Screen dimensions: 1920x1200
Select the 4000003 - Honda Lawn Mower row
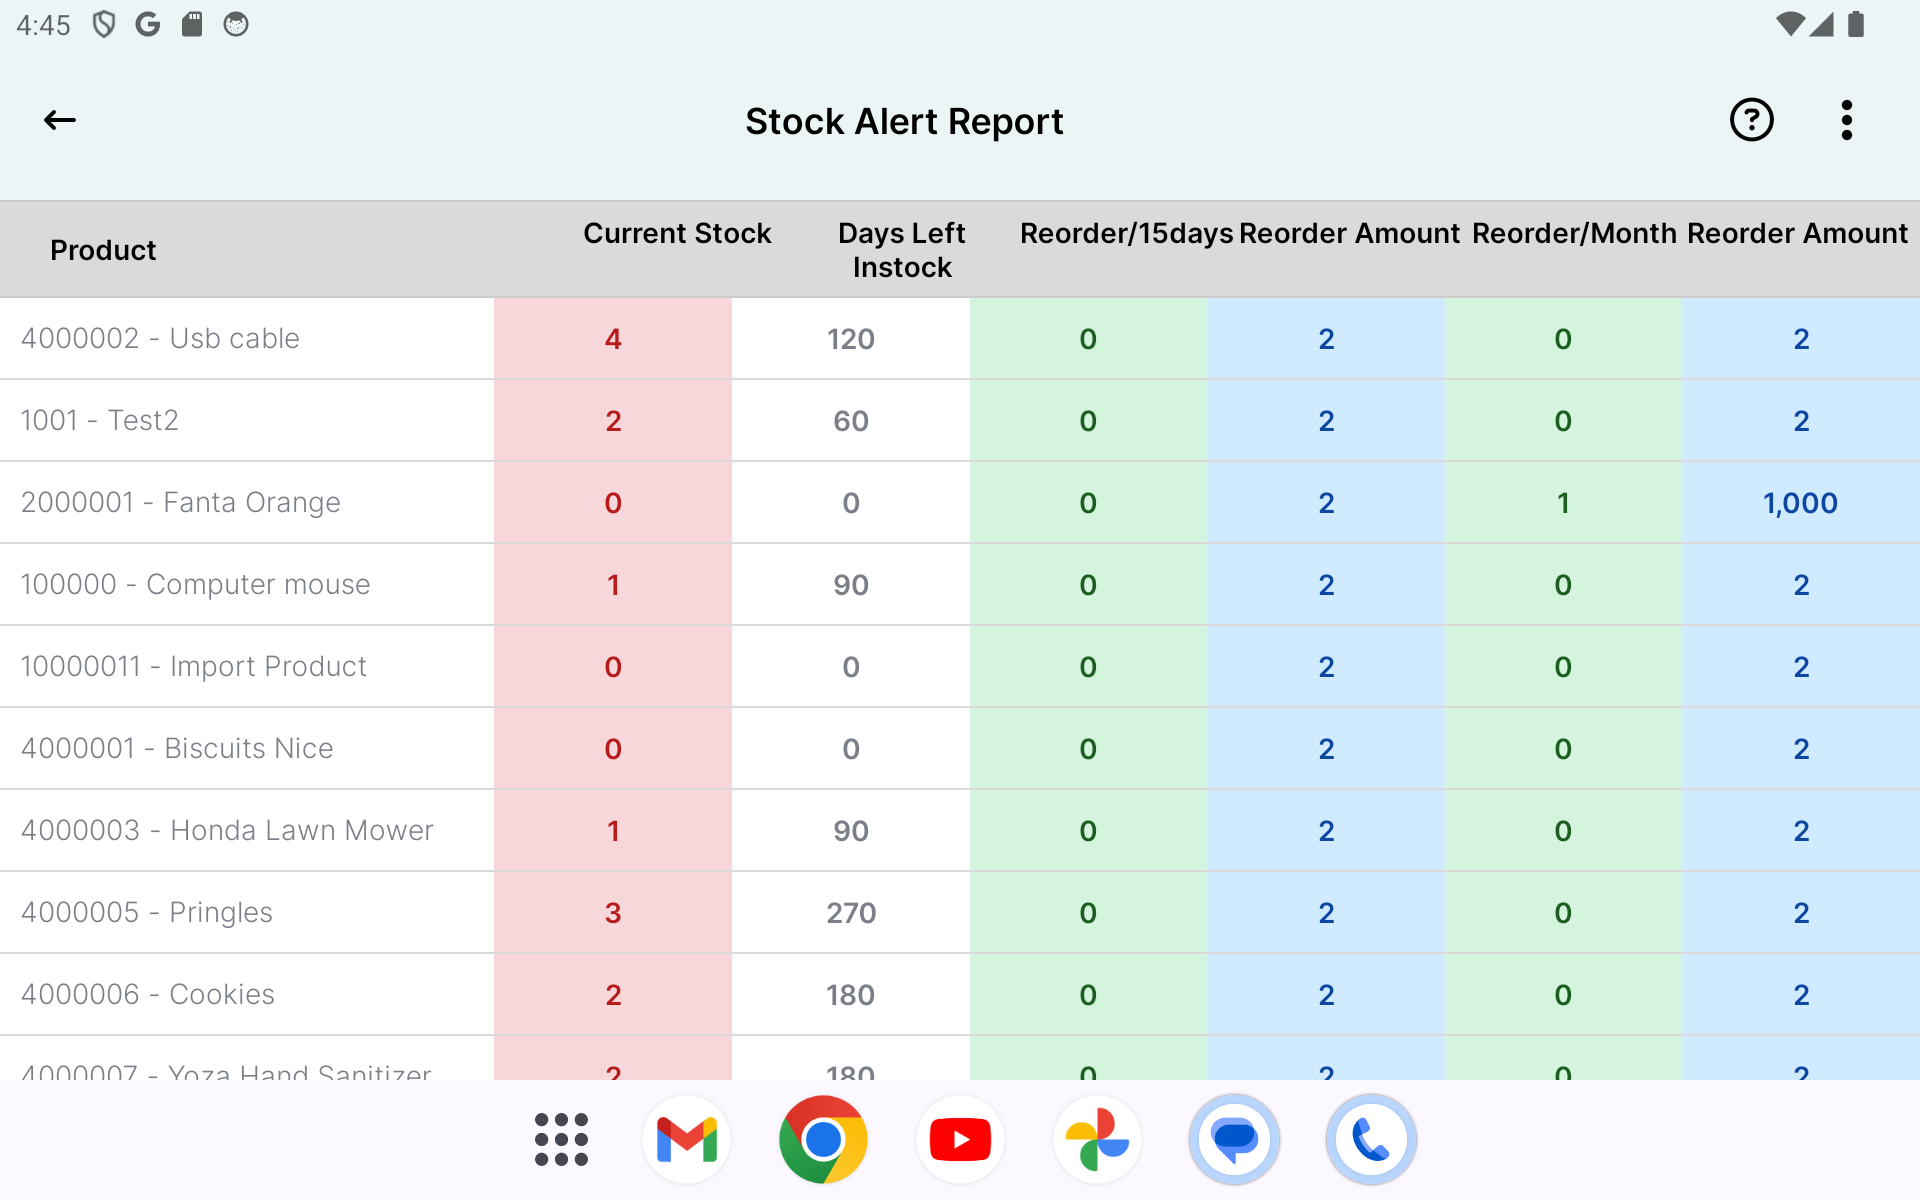click(227, 830)
